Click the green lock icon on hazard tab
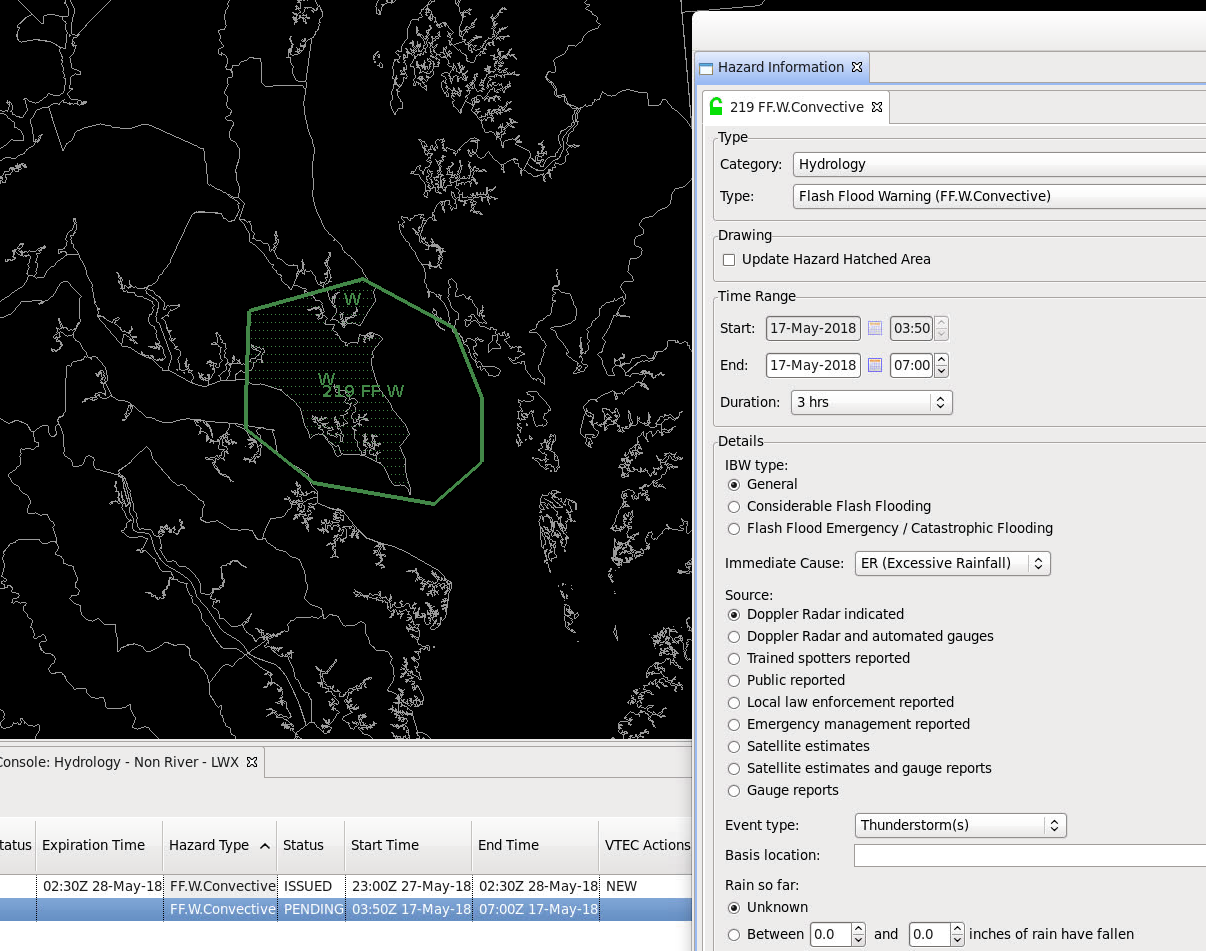This screenshot has height=951, width=1206. point(716,107)
